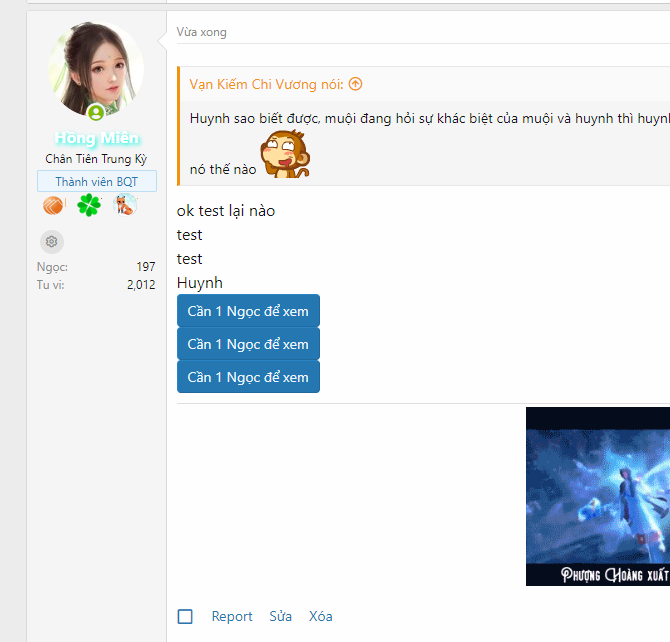Image resolution: width=670 pixels, height=642 pixels.
Task: Click the fox badge icon
Action: (125, 206)
